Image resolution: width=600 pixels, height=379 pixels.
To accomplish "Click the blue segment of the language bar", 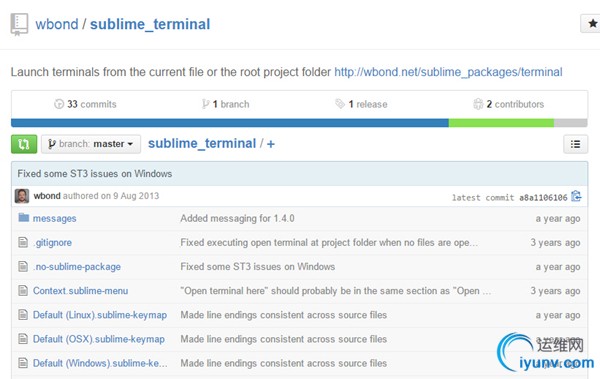I will coord(230,123).
